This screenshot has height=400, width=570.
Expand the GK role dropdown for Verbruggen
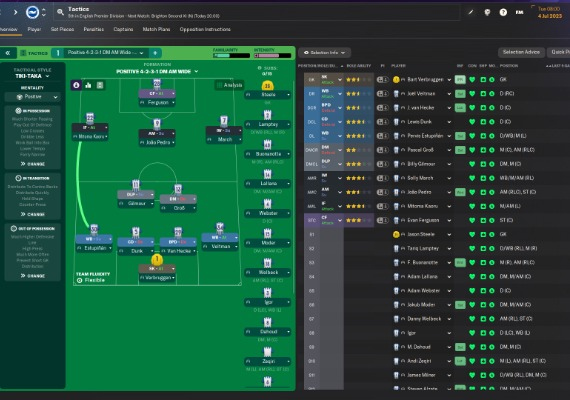[340, 80]
